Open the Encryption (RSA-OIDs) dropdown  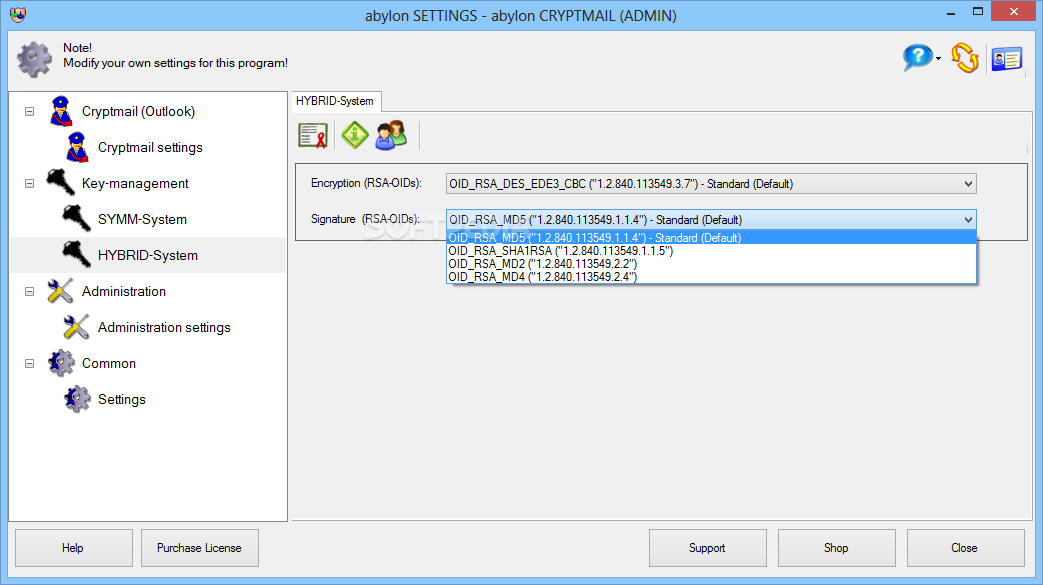pos(711,184)
